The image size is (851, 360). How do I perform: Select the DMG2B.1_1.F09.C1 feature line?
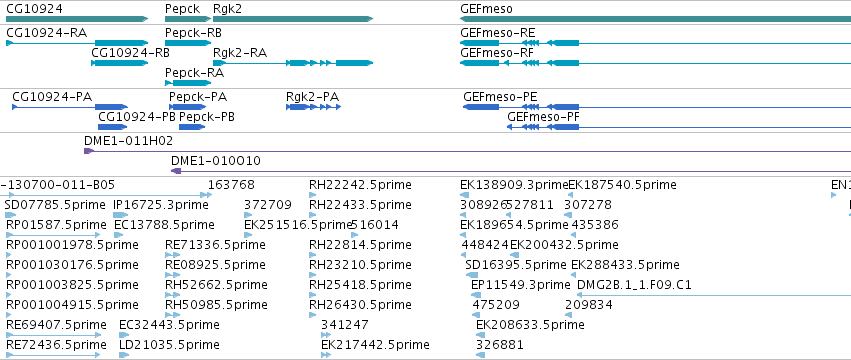pyautogui.click(x=708, y=295)
